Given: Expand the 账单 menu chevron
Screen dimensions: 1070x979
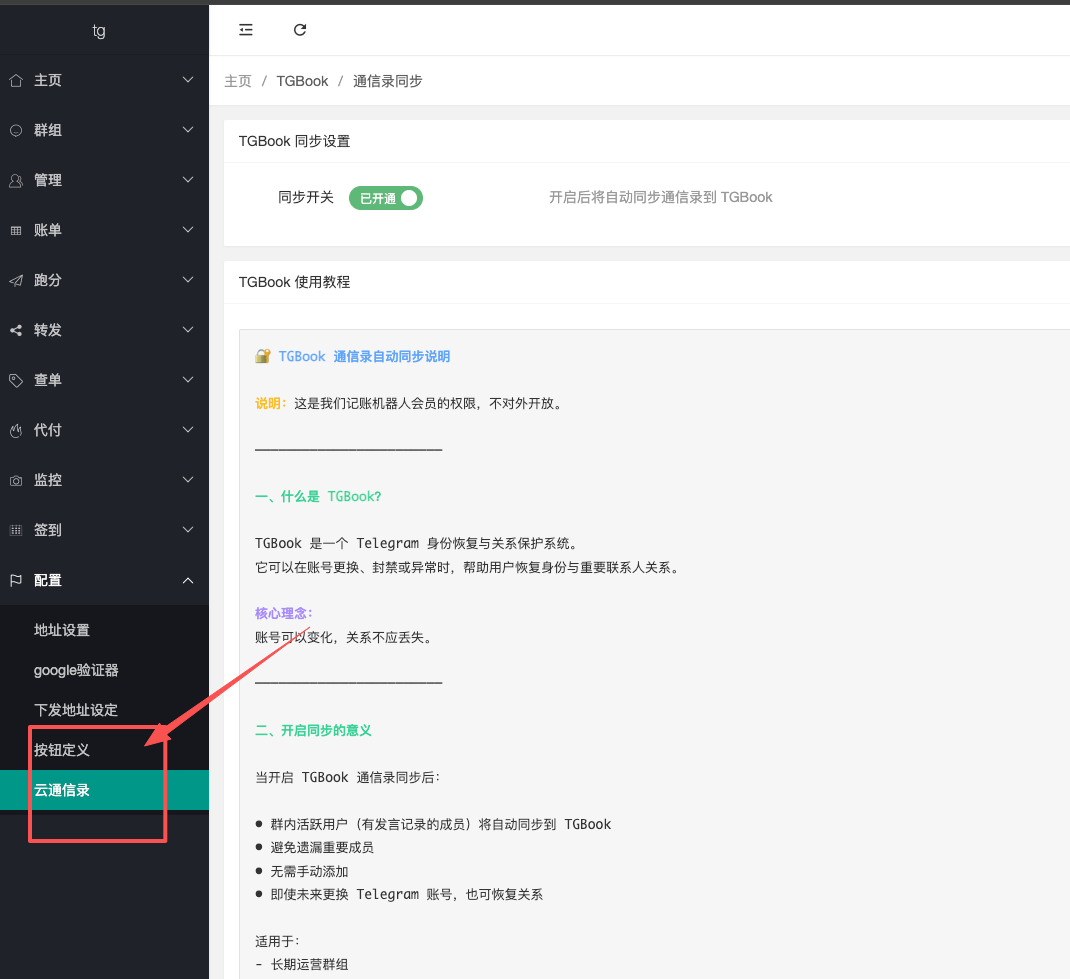Looking at the screenshot, I should click(x=188, y=230).
